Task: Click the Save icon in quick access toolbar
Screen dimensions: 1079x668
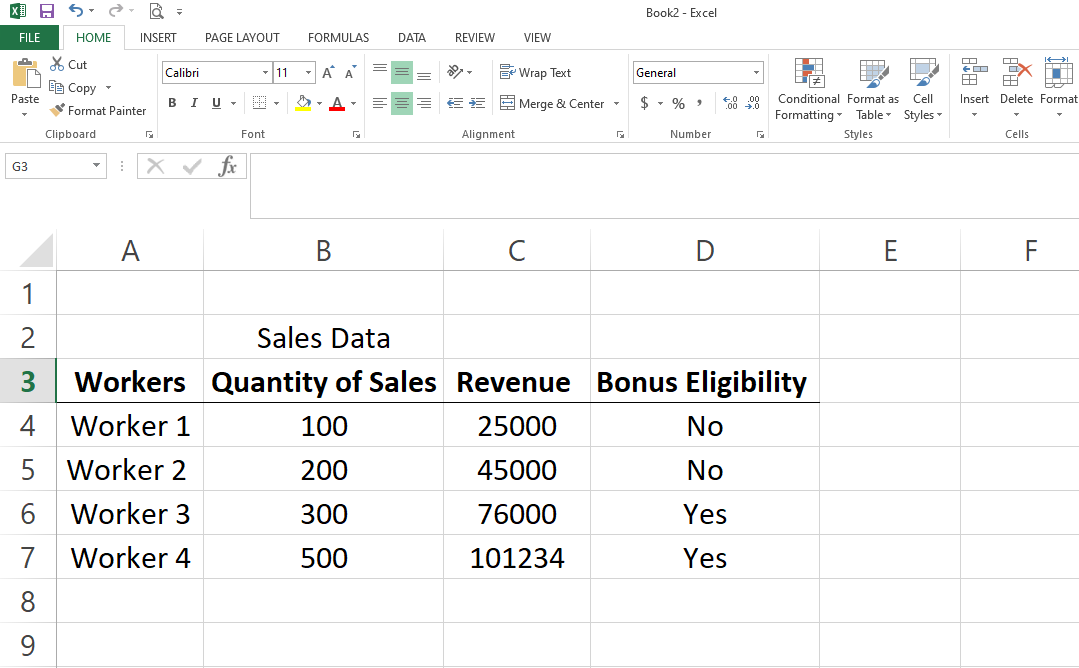Action: [47, 12]
